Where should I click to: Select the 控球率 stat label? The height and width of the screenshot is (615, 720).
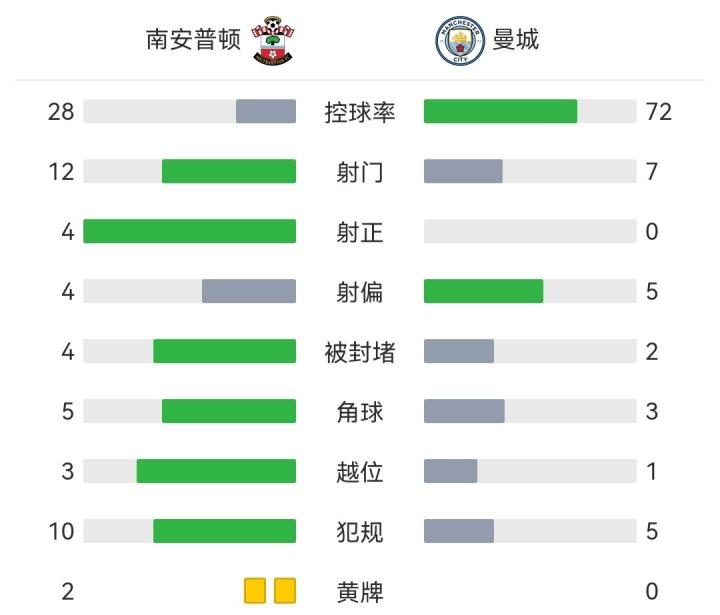tap(360, 112)
